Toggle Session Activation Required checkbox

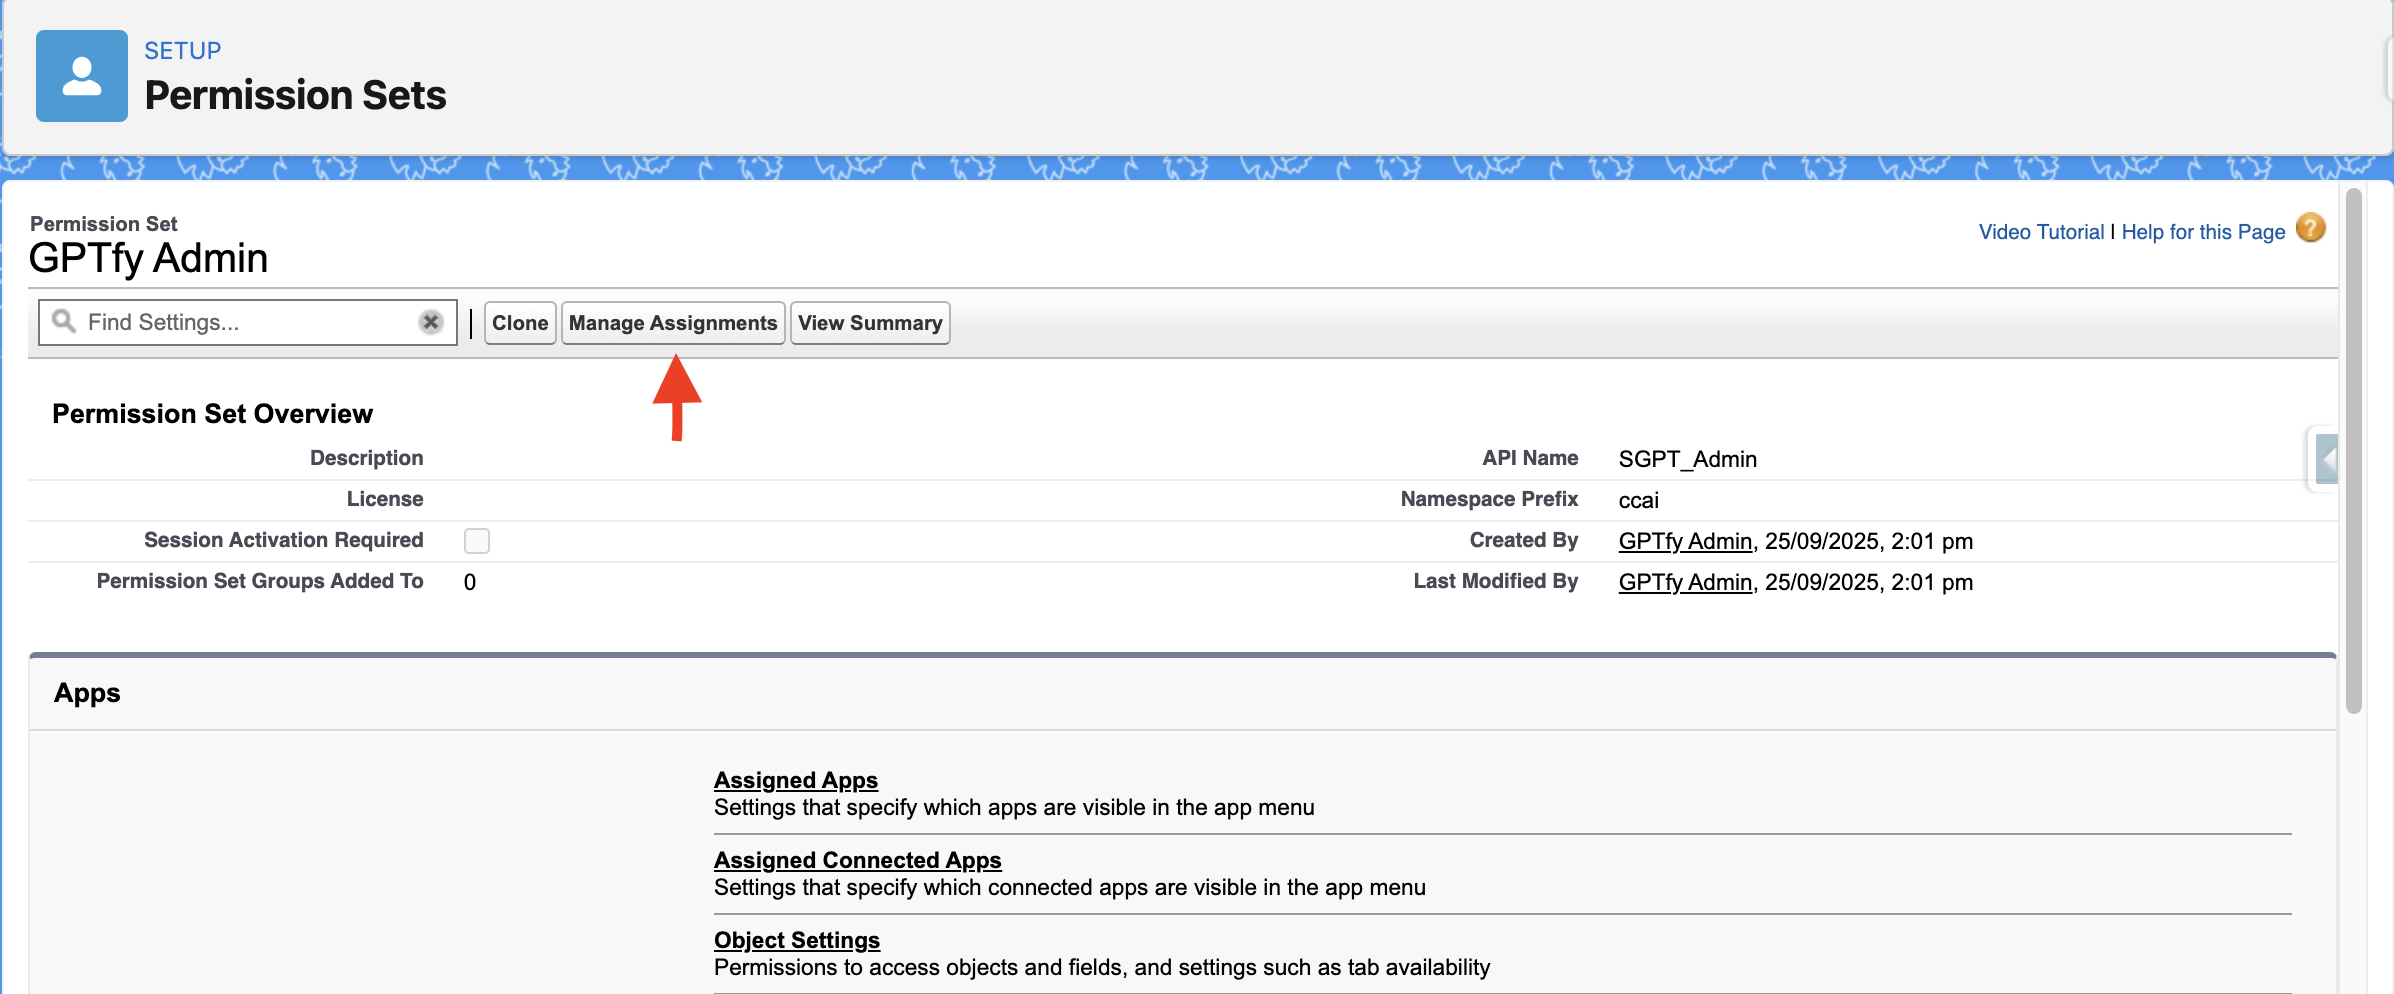(477, 541)
